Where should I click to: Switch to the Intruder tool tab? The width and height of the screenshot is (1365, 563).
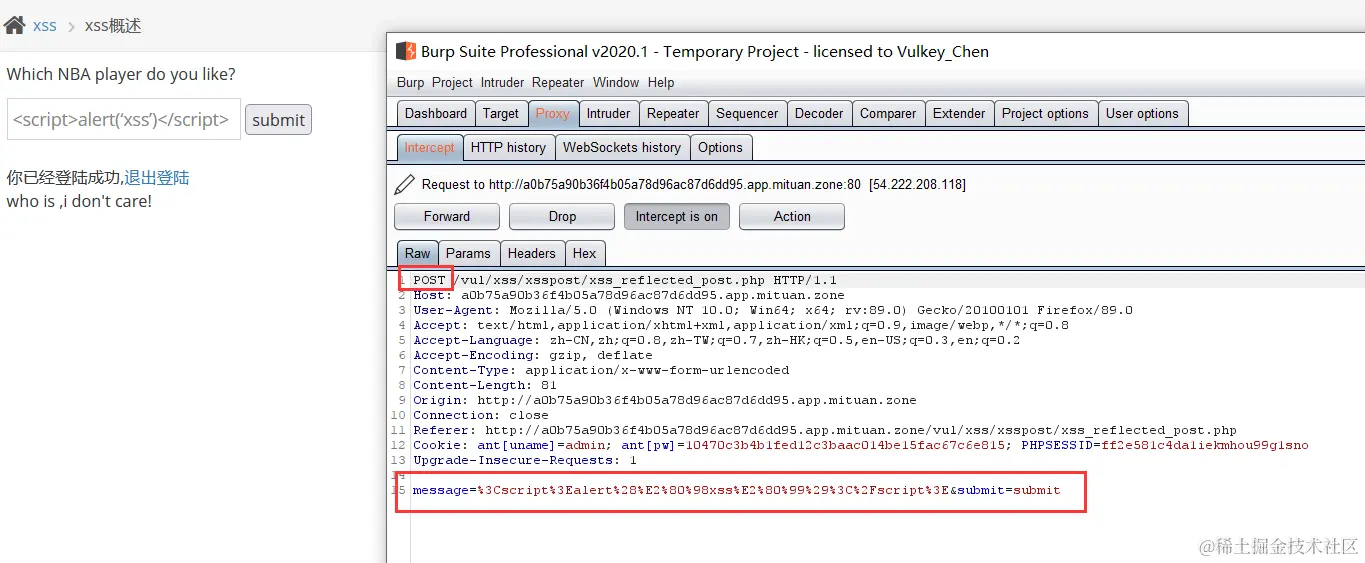[608, 113]
